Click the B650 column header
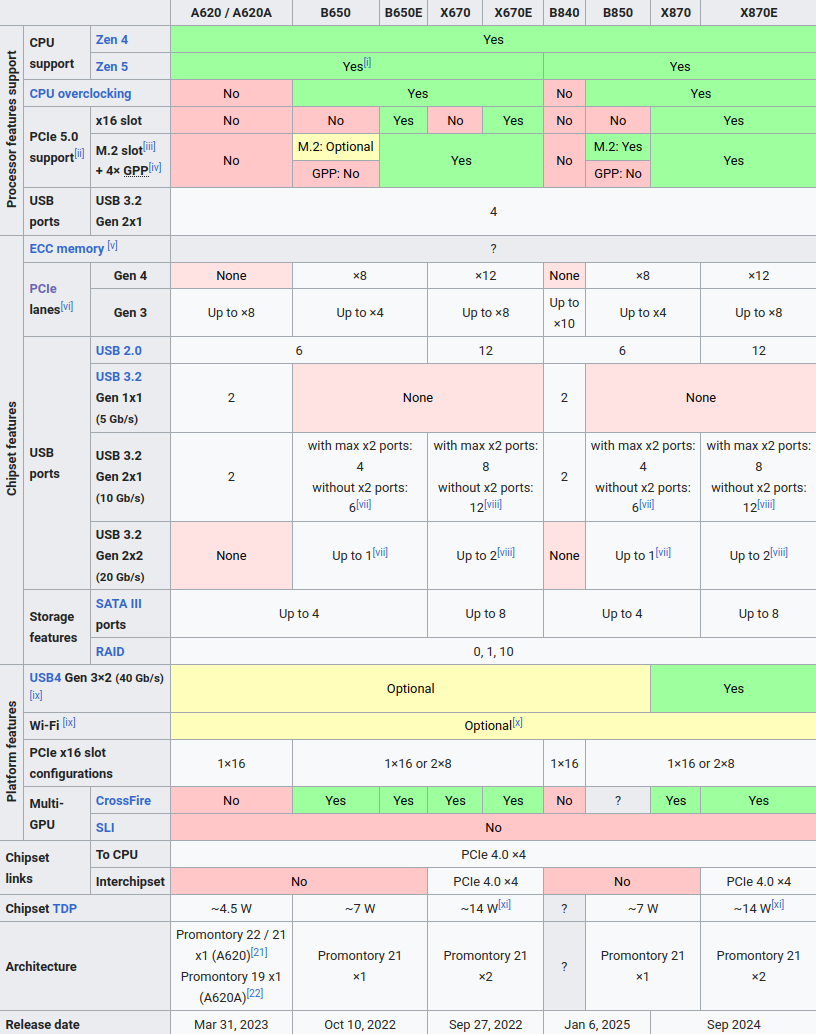Viewport: 816px width, 1034px height. coord(336,13)
